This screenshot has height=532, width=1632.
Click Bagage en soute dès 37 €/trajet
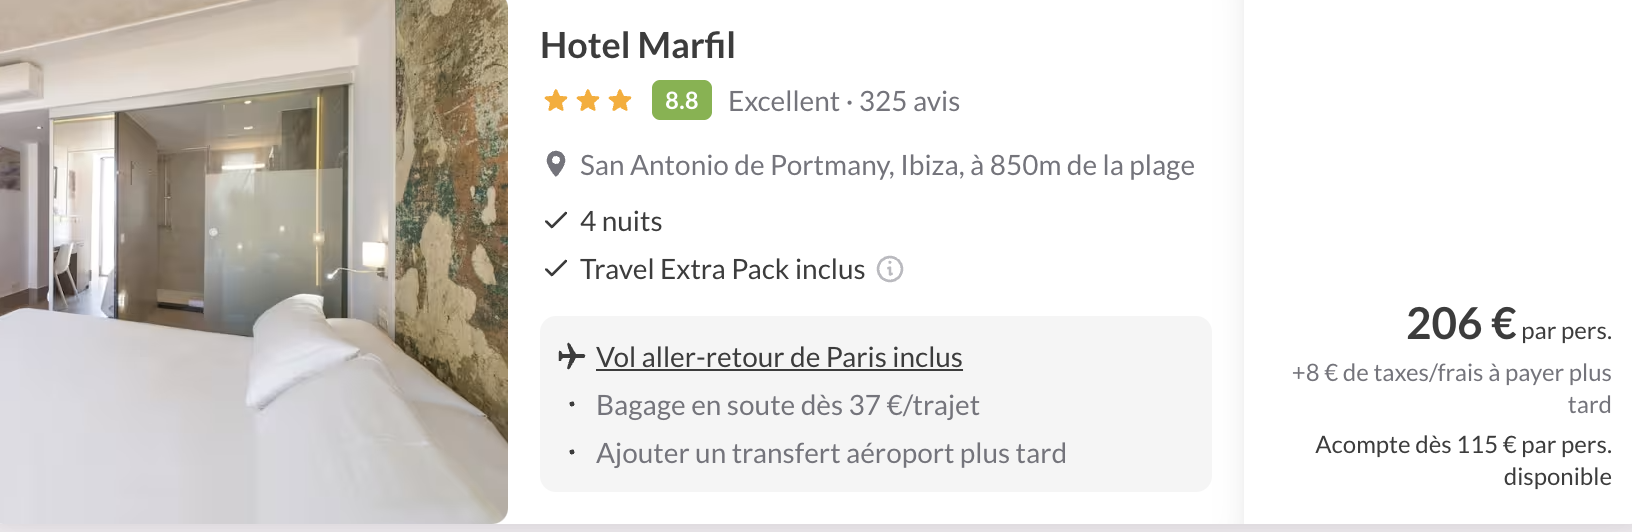click(x=788, y=405)
